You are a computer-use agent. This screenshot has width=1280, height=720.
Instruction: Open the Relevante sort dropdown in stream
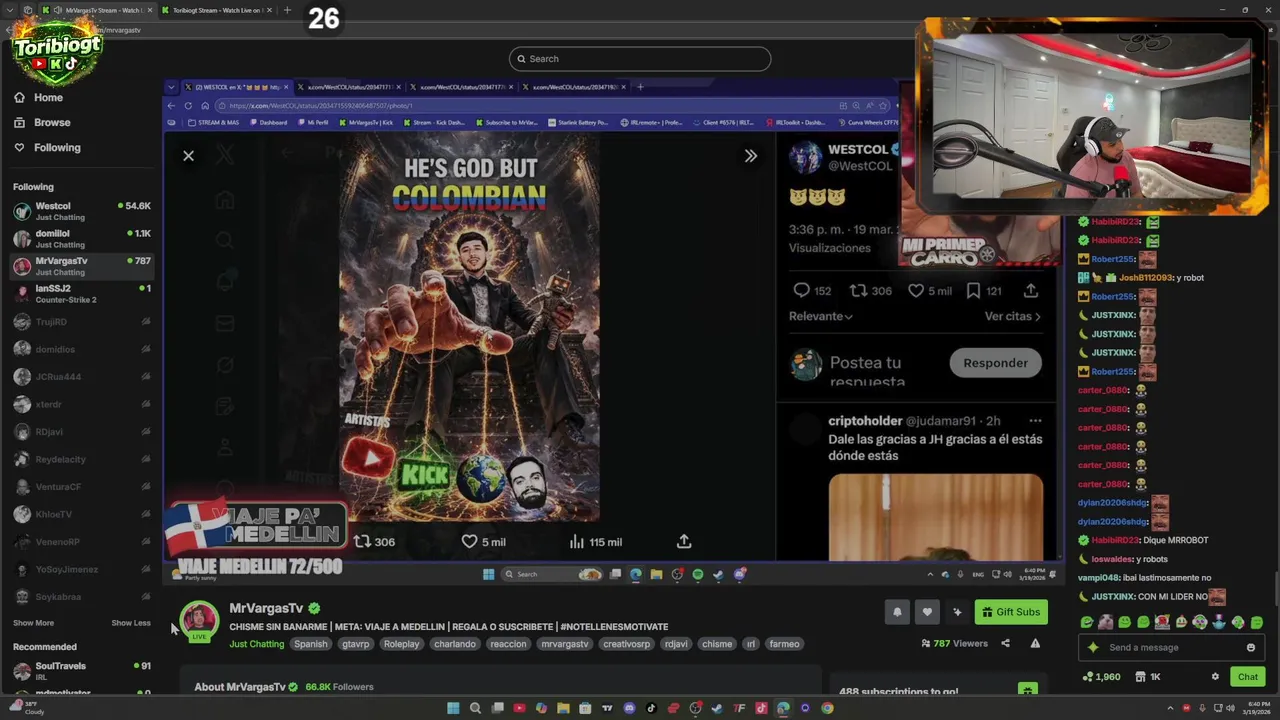[820, 316]
